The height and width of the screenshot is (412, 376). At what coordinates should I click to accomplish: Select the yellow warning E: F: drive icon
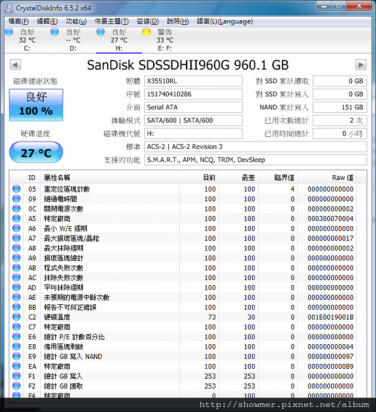click(x=146, y=32)
